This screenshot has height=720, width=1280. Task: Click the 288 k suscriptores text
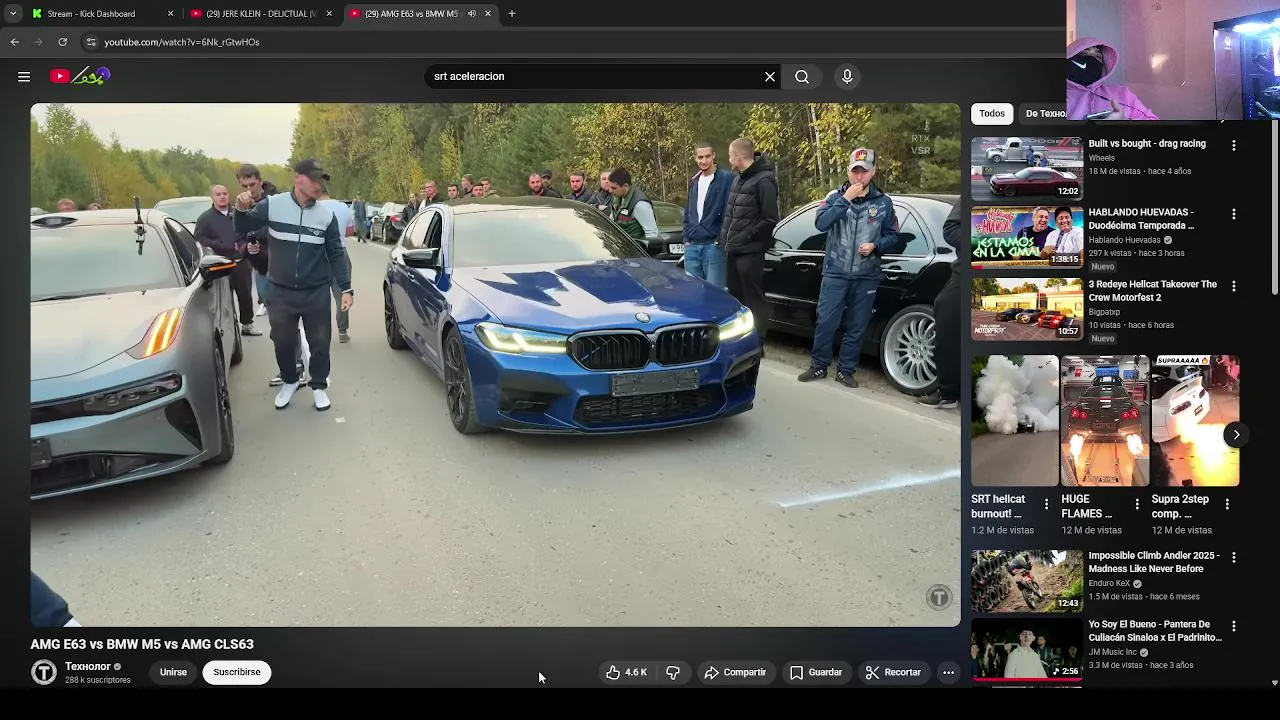click(98, 681)
